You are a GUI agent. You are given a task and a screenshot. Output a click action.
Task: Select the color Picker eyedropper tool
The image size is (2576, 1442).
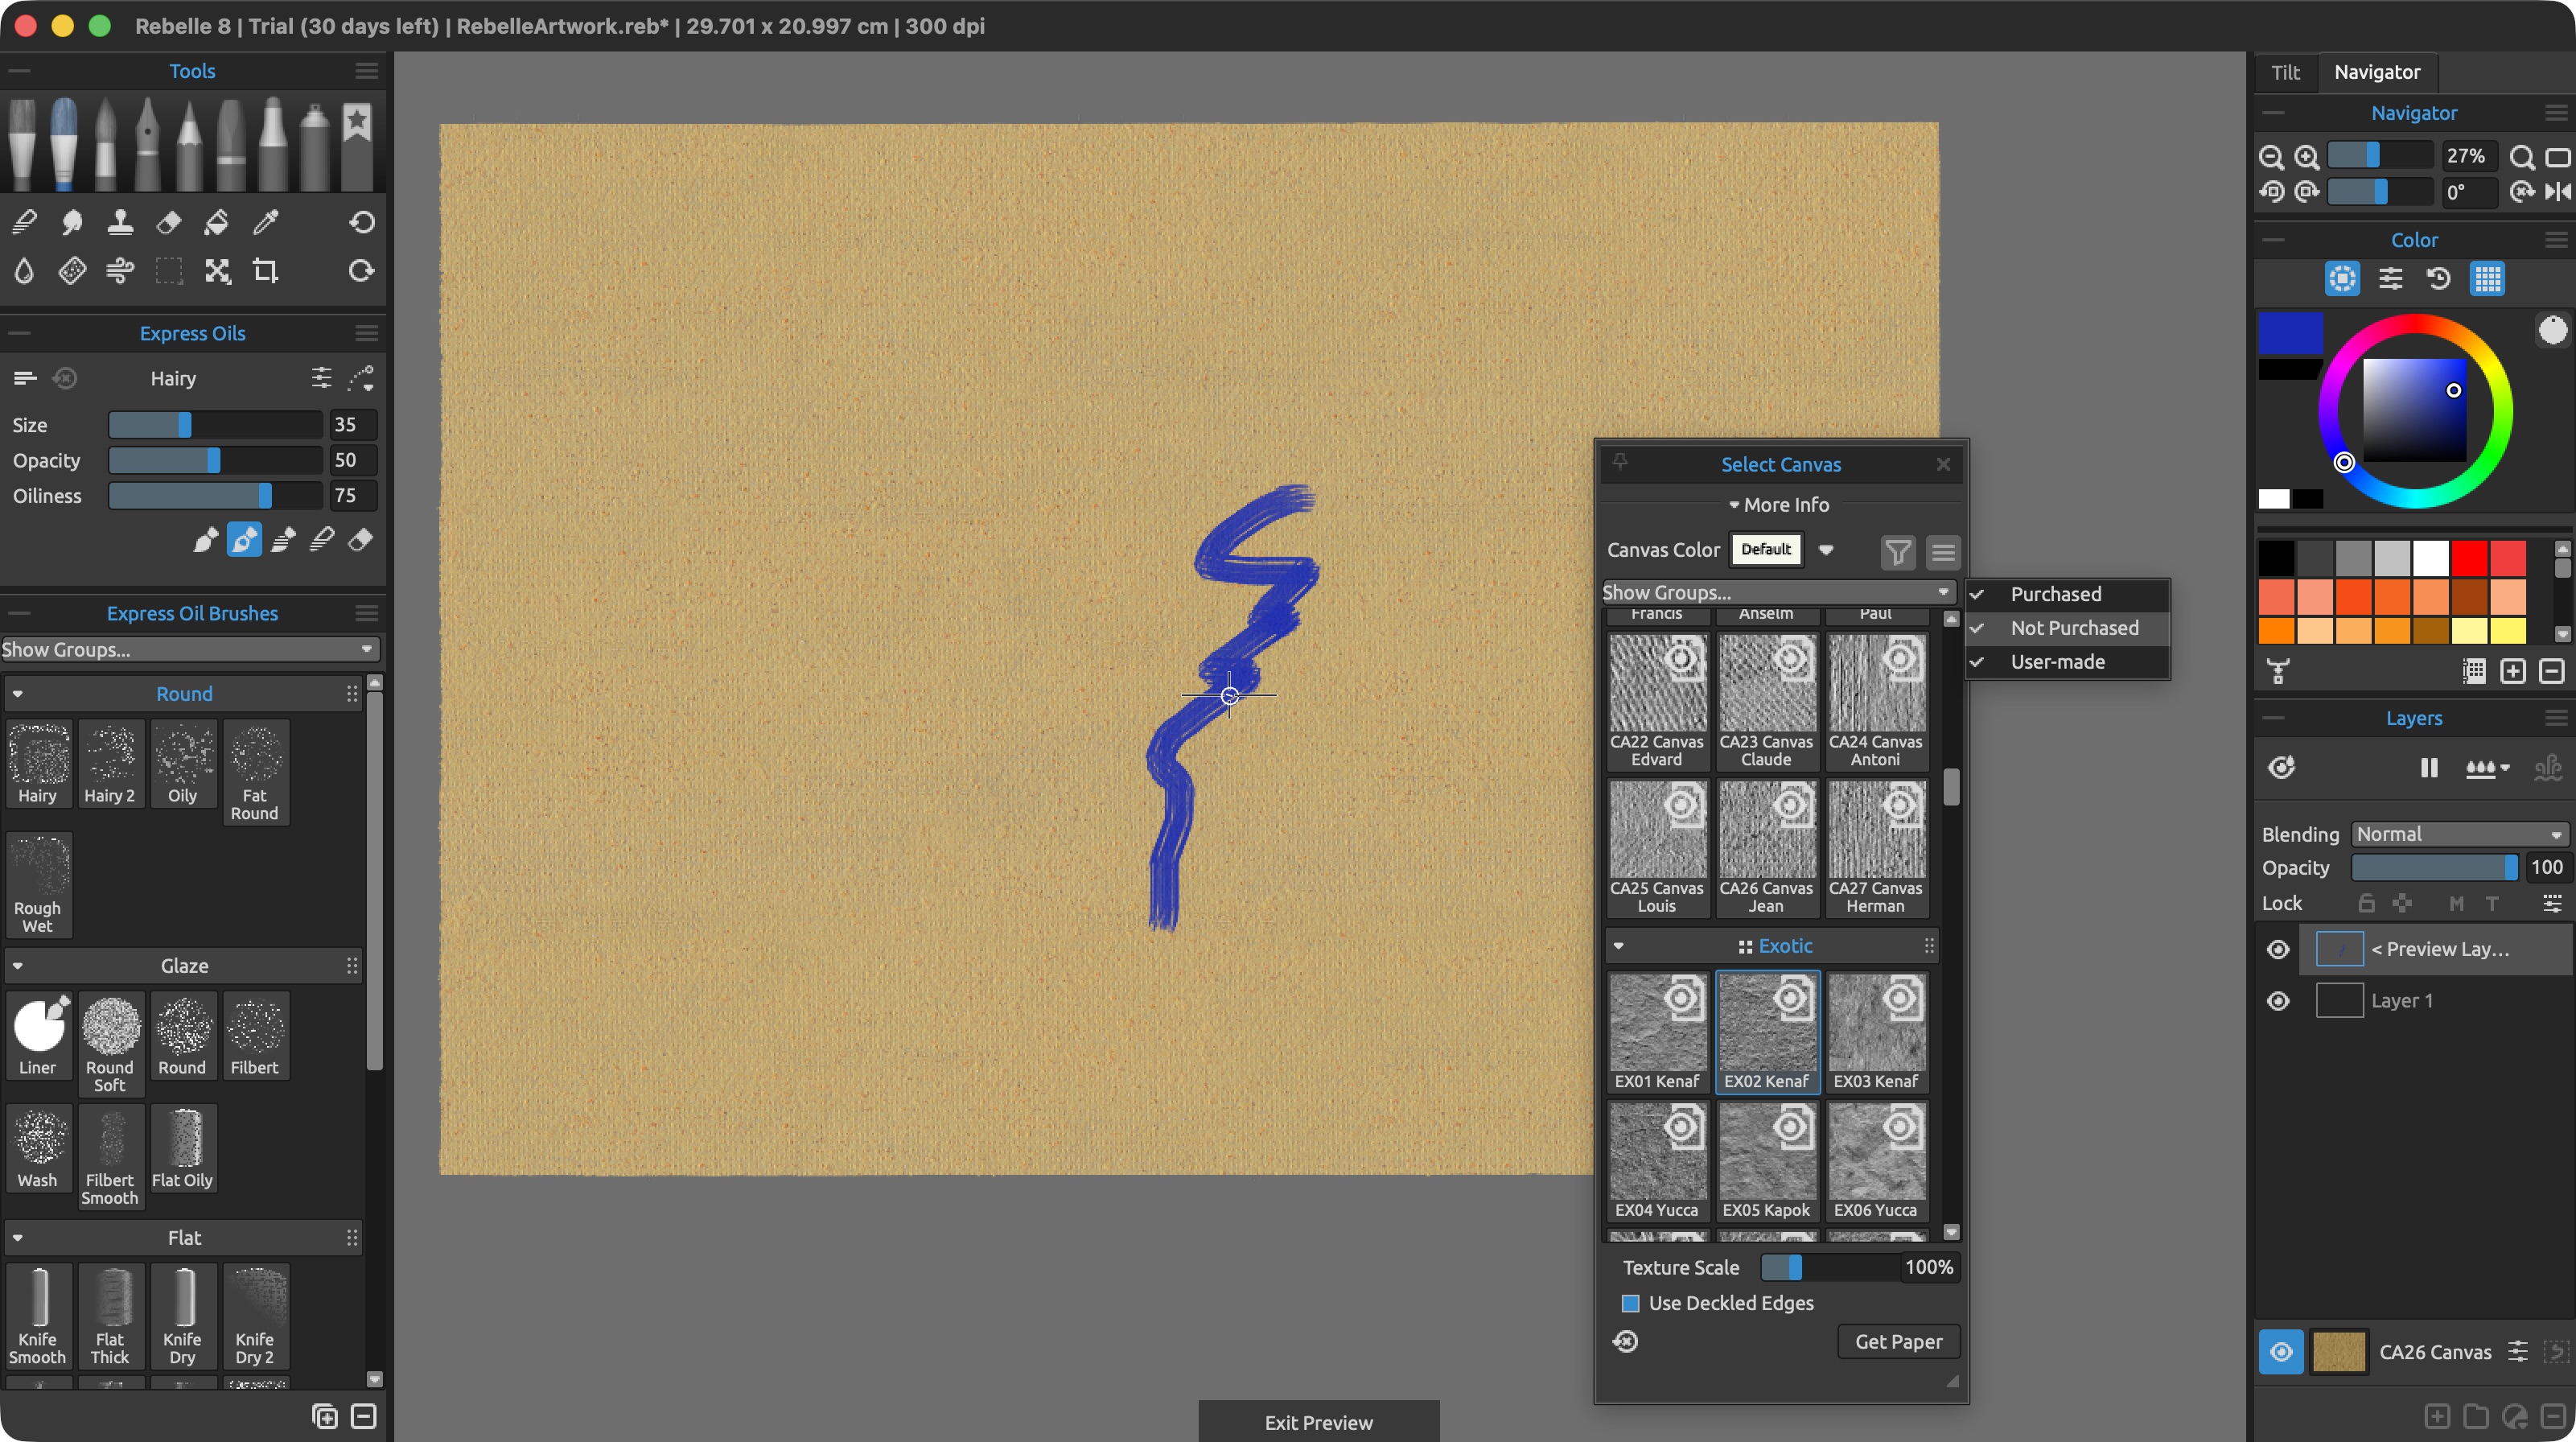click(x=265, y=222)
